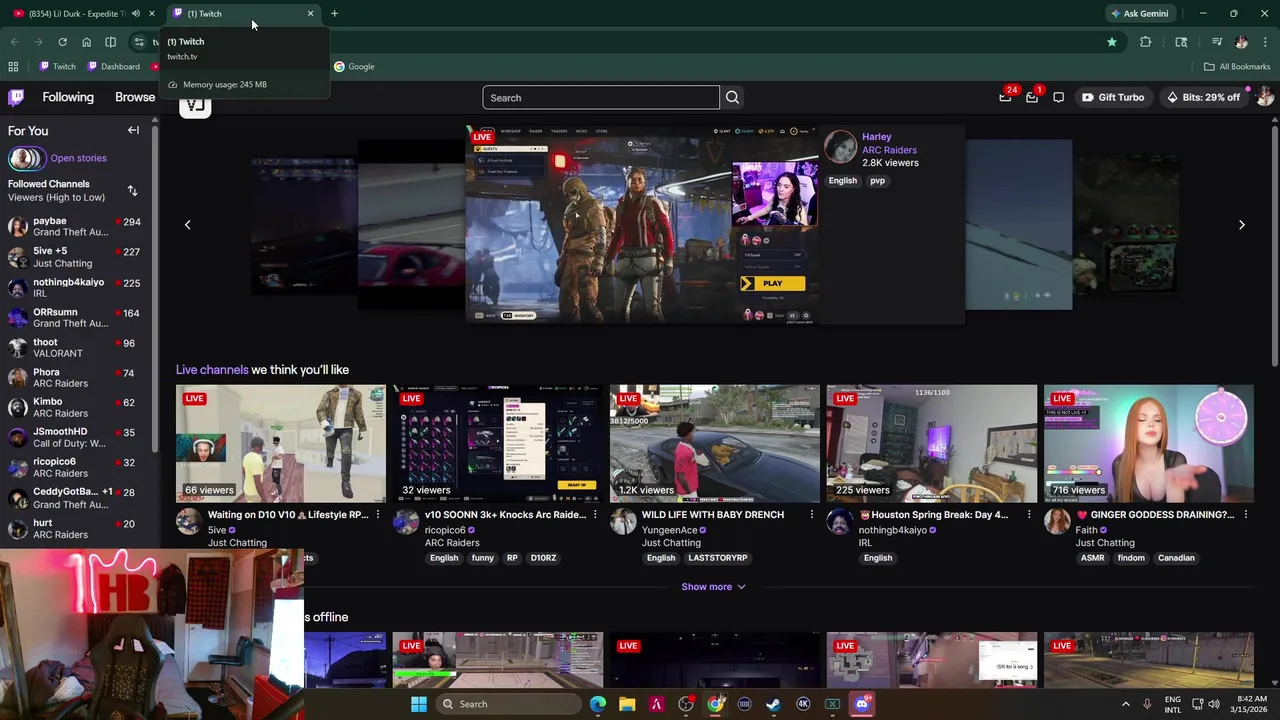Sort followed channels with the arrows icon
The image size is (1280, 720).
tap(132, 190)
